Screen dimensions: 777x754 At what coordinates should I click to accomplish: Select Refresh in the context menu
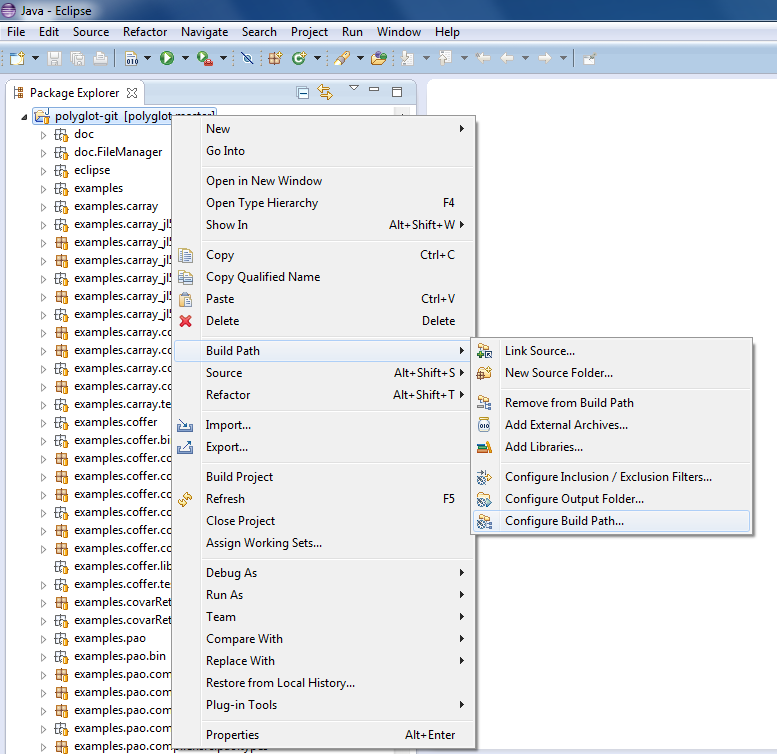(x=225, y=499)
